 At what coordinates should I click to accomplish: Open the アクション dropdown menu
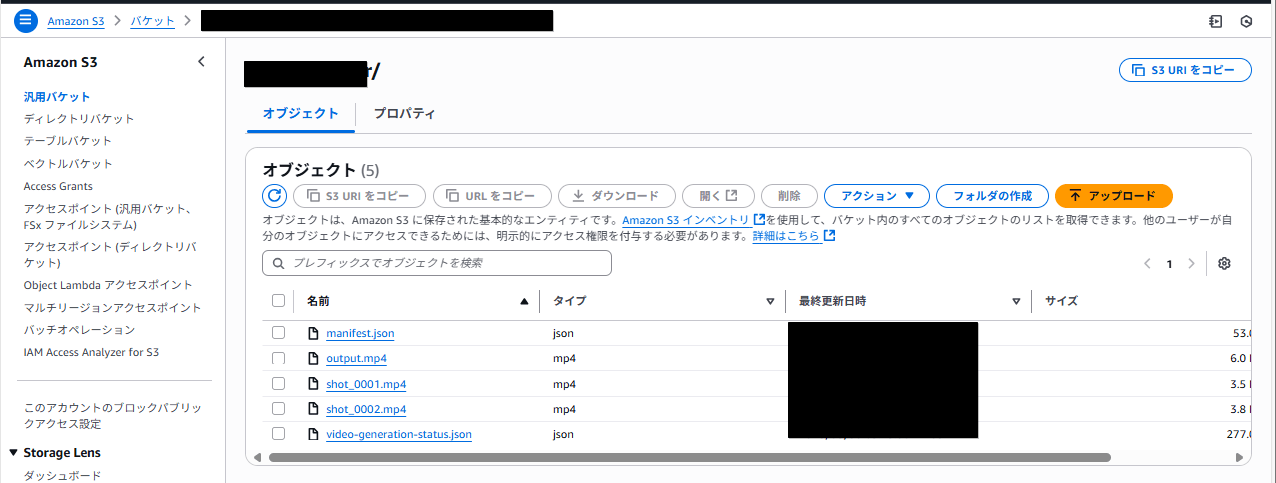(x=877, y=196)
